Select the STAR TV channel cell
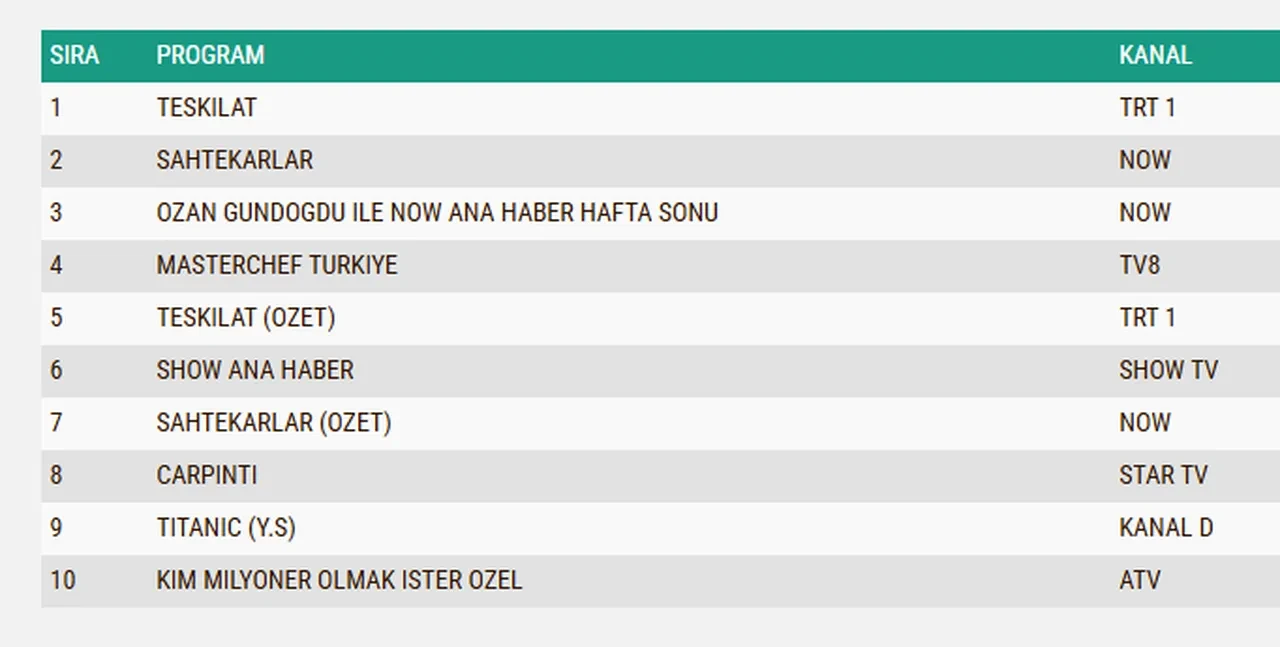Image resolution: width=1280 pixels, height=647 pixels. click(1163, 475)
